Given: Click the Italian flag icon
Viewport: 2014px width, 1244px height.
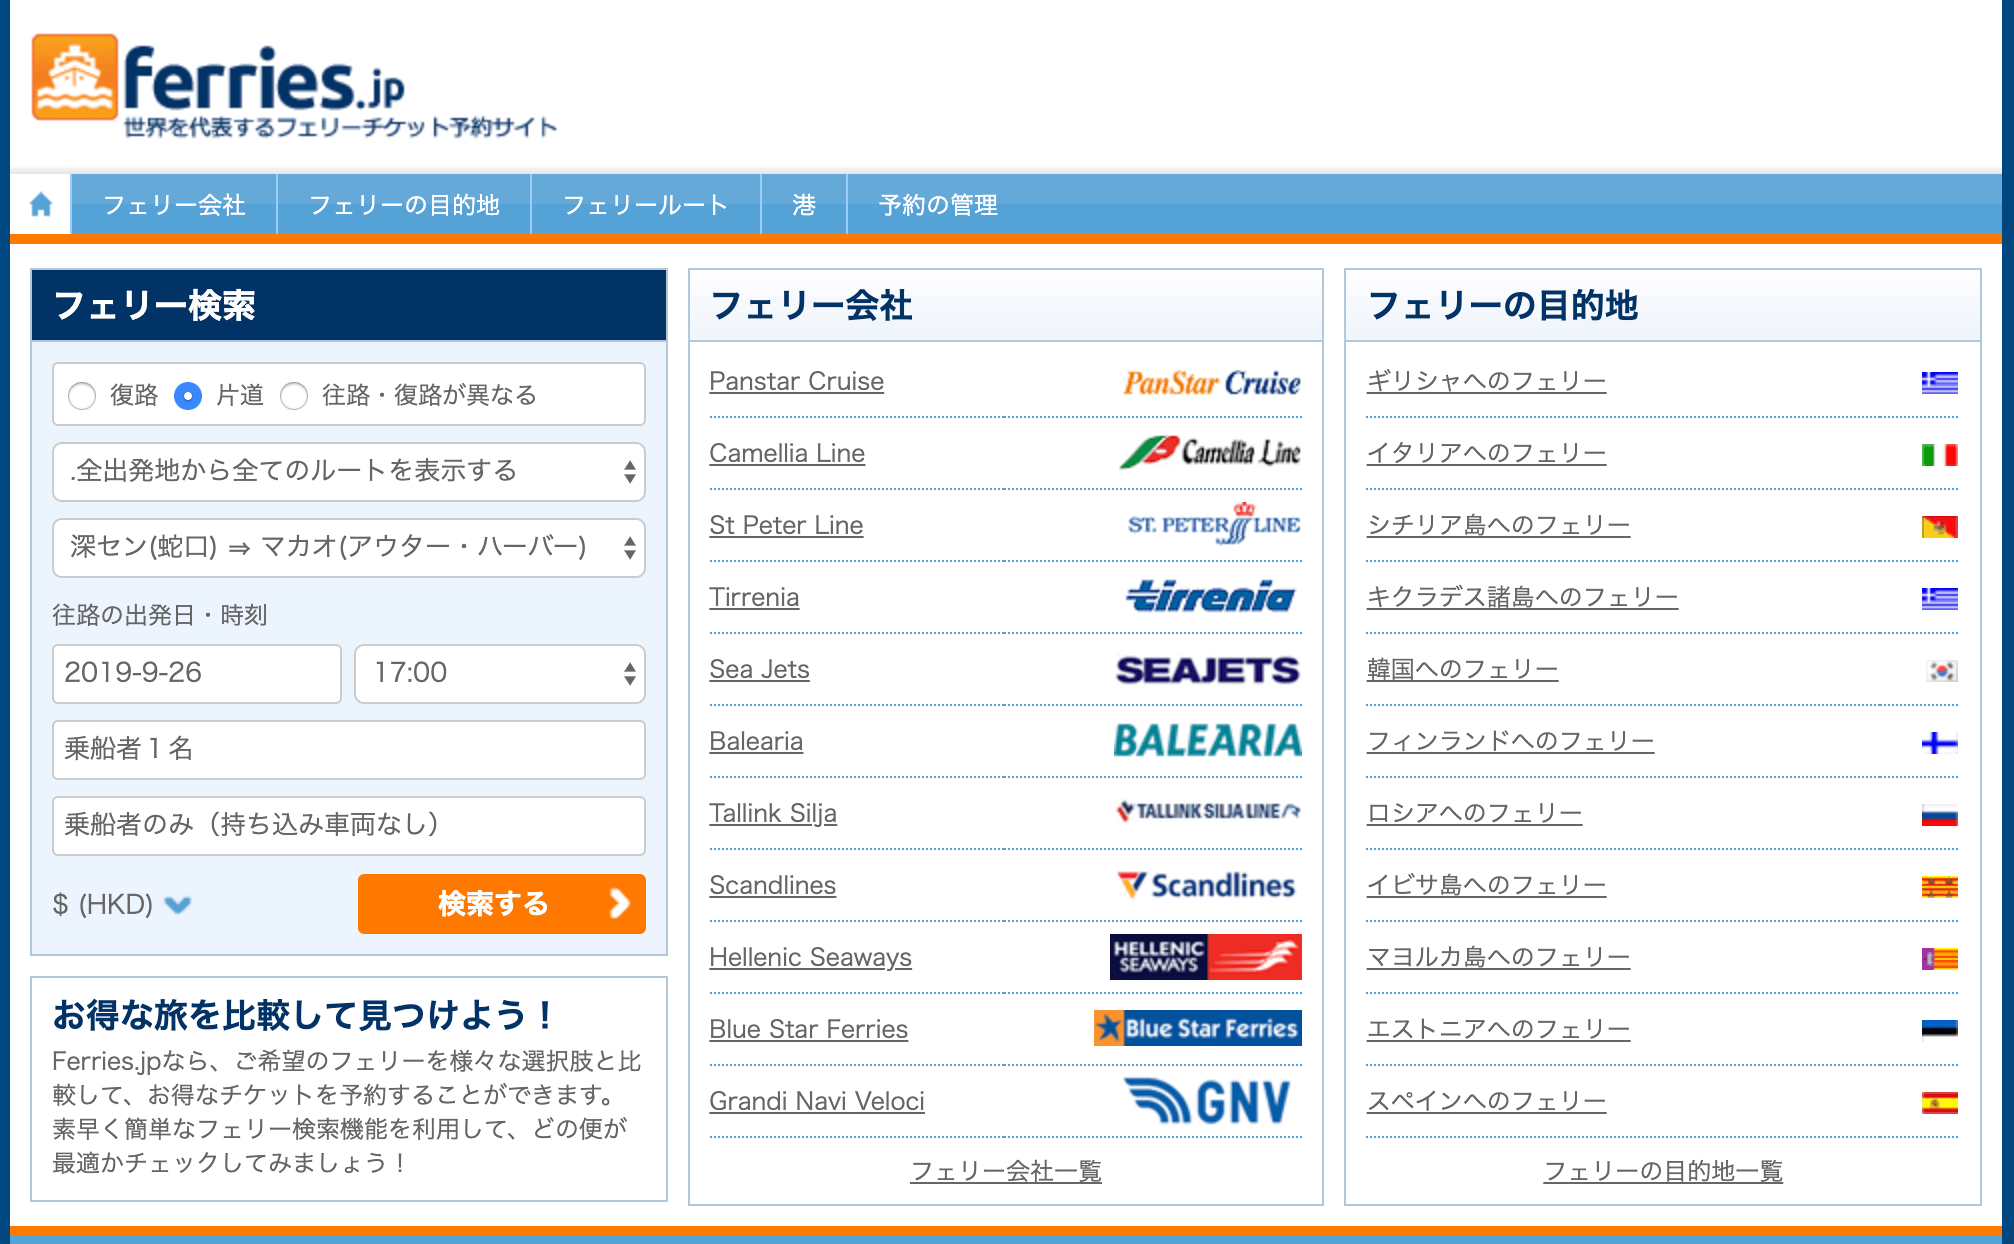Looking at the screenshot, I should (x=1939, y=455).
